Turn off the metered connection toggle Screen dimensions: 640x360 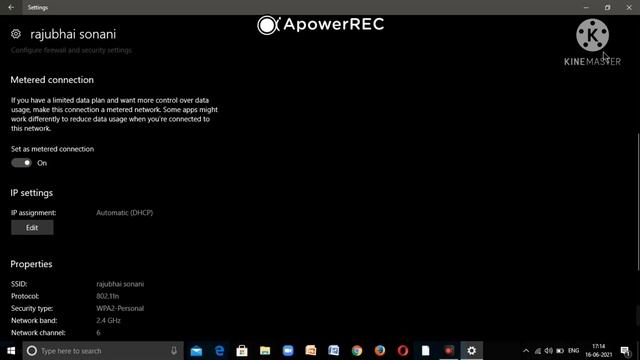tap(21, 163)
